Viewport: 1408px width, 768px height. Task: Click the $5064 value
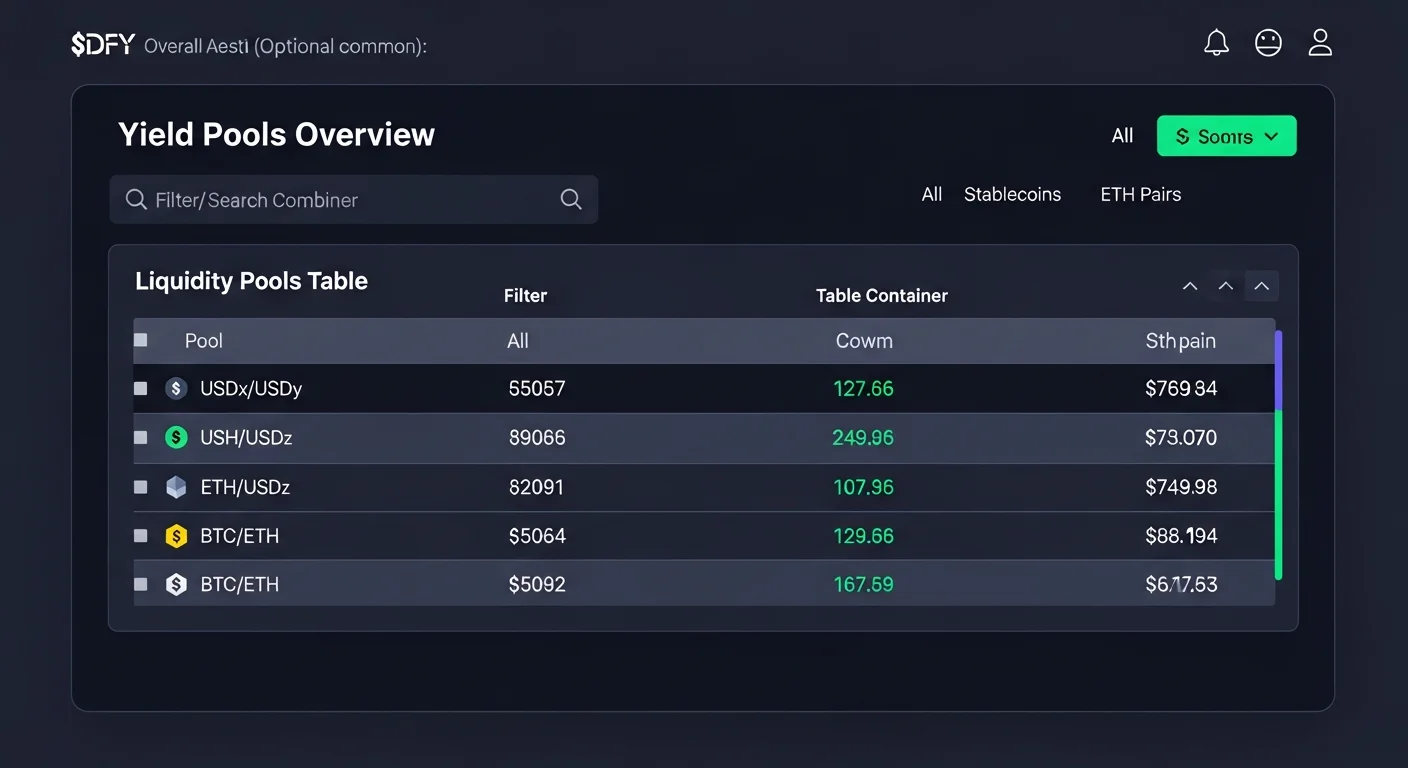click(x=537, y=536)
